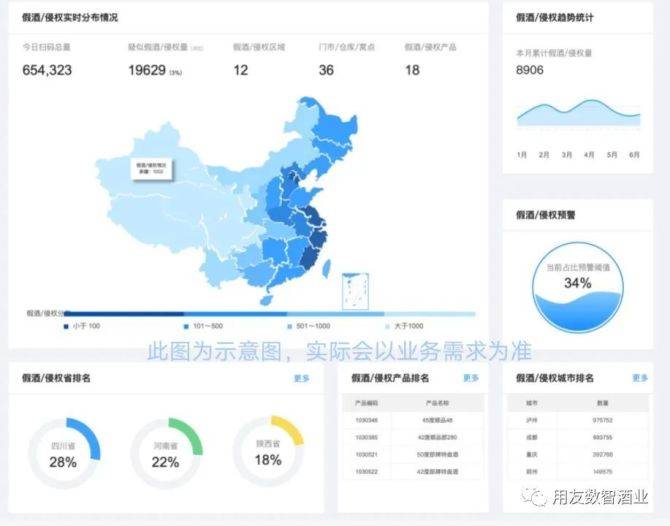Click the map tooltip over Xinjiang
Screen dimensions: 670x526
(x=151, y=166)
